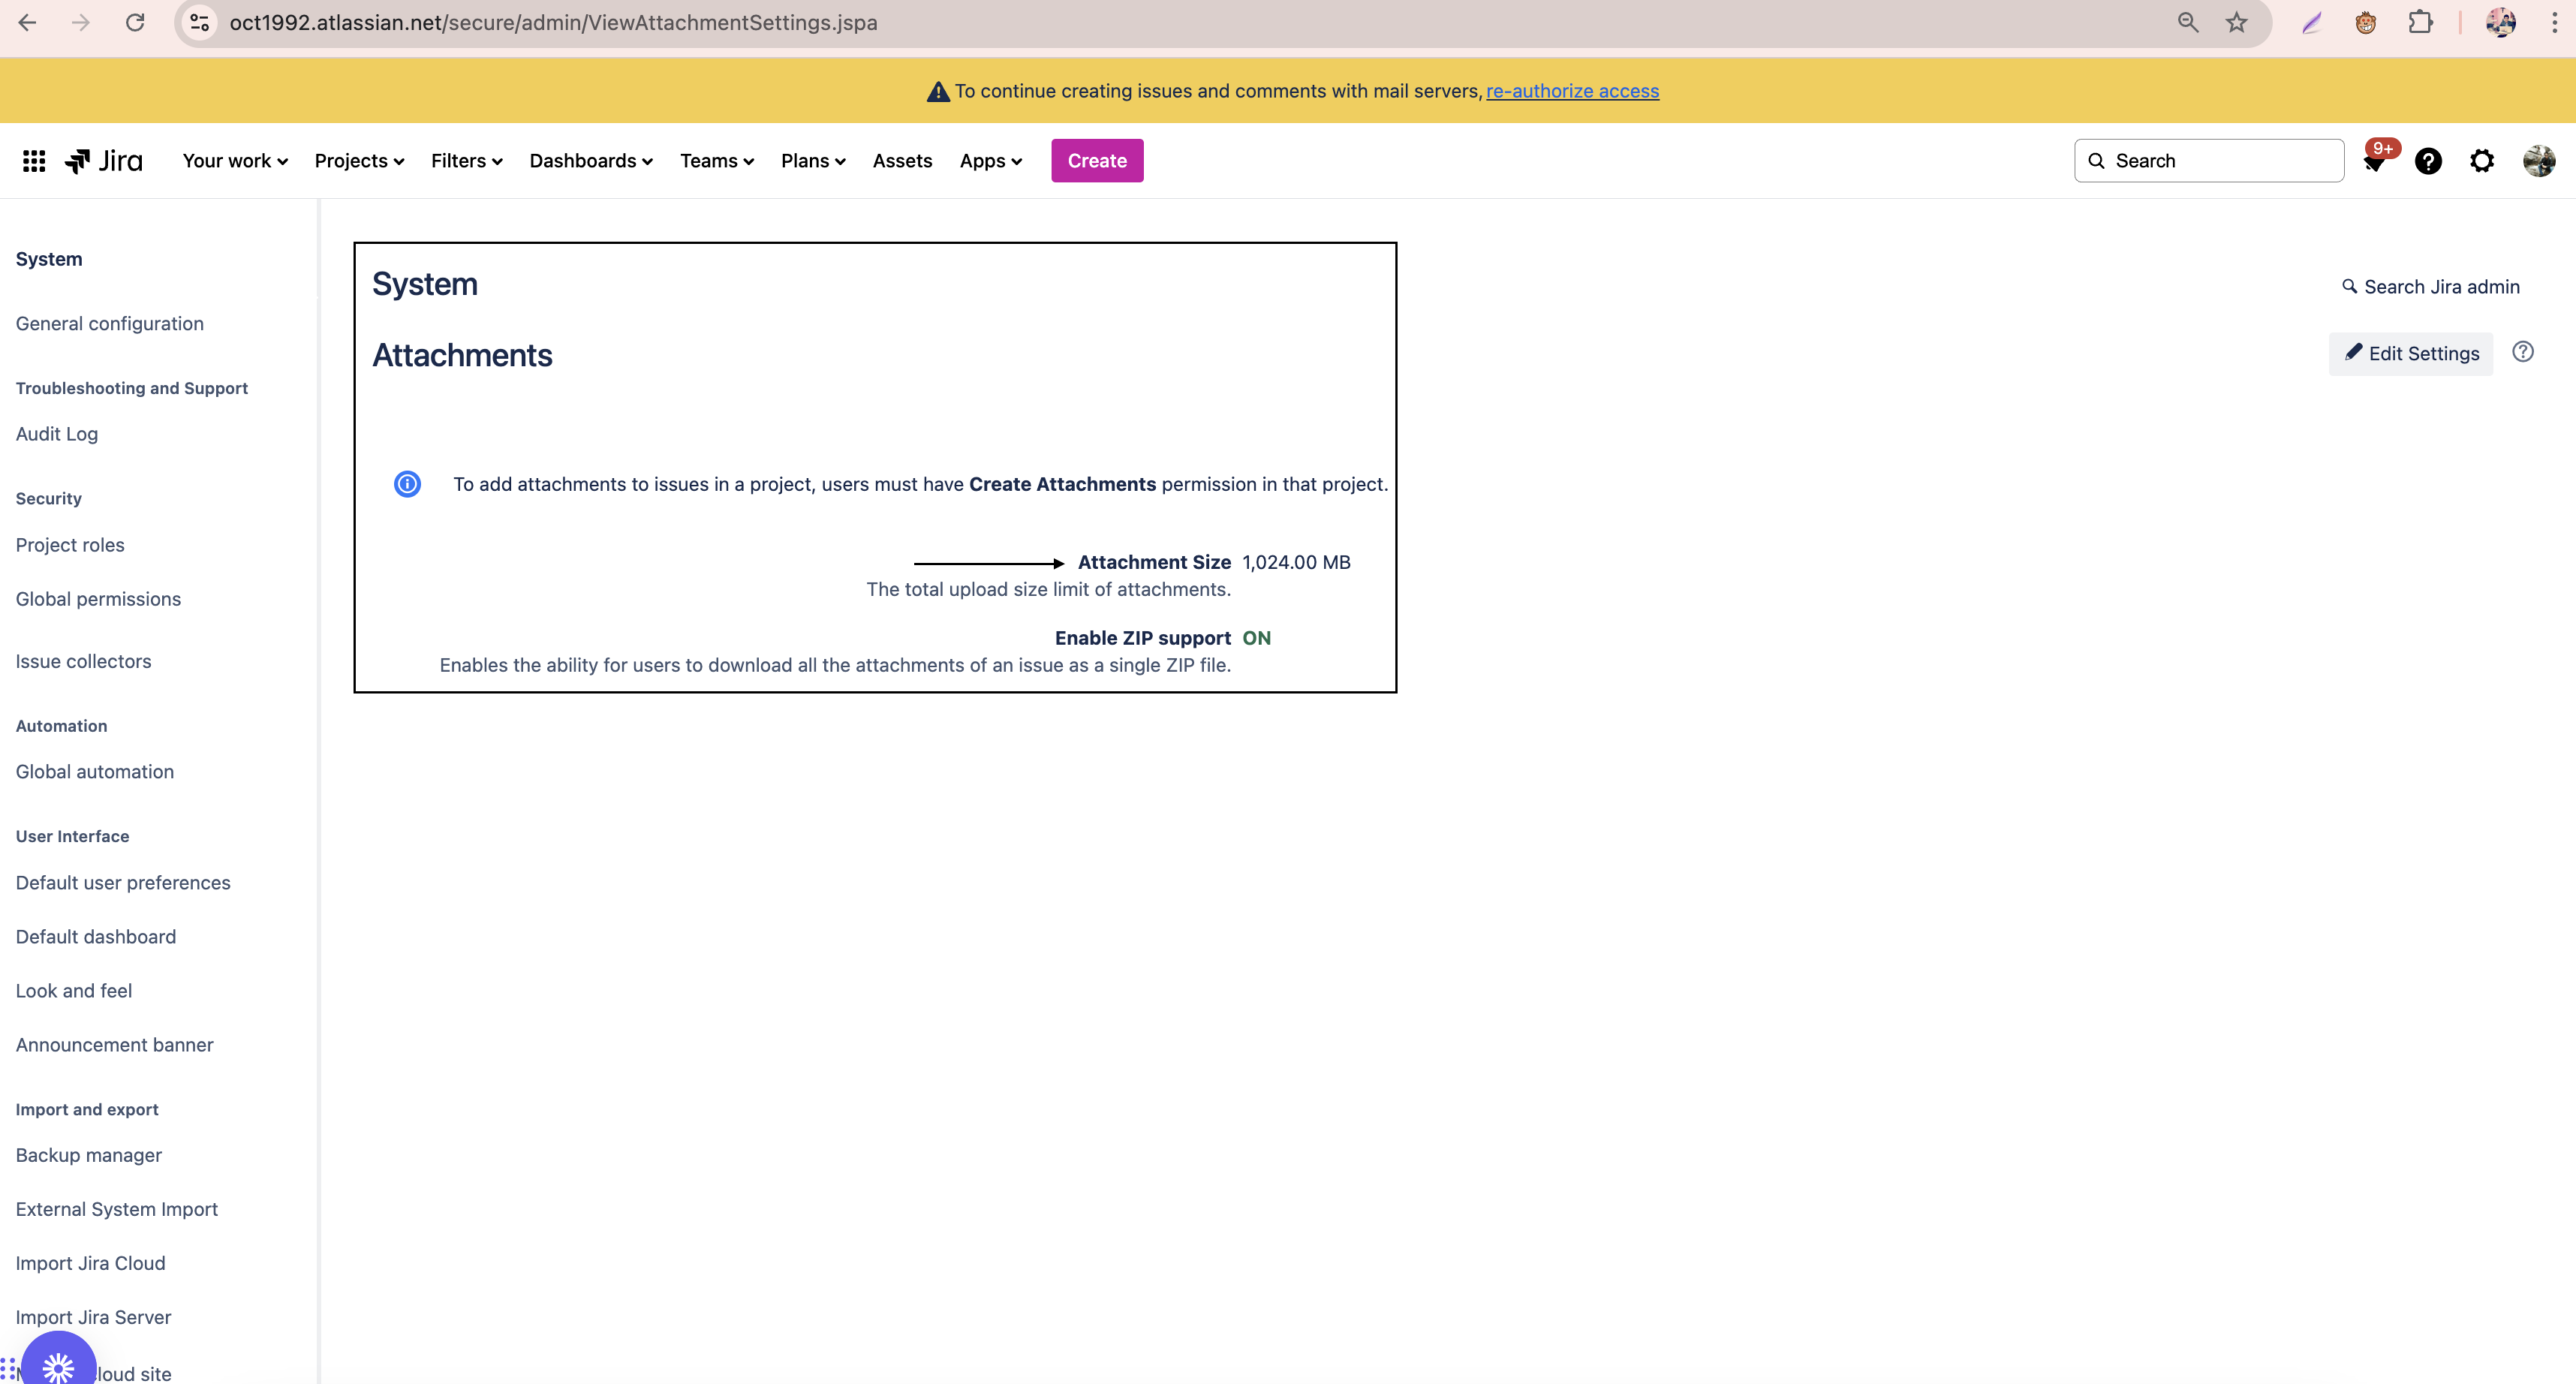The image size is (2576, 1384).
Task: Open the Apps dropdown menu
Action: 990,161
